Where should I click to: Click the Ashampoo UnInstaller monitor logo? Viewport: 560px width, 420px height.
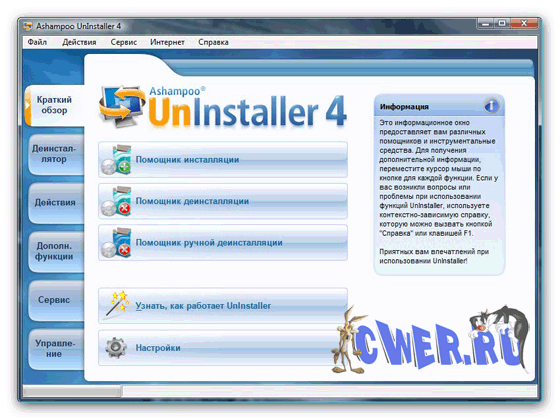tap(122, 106)
